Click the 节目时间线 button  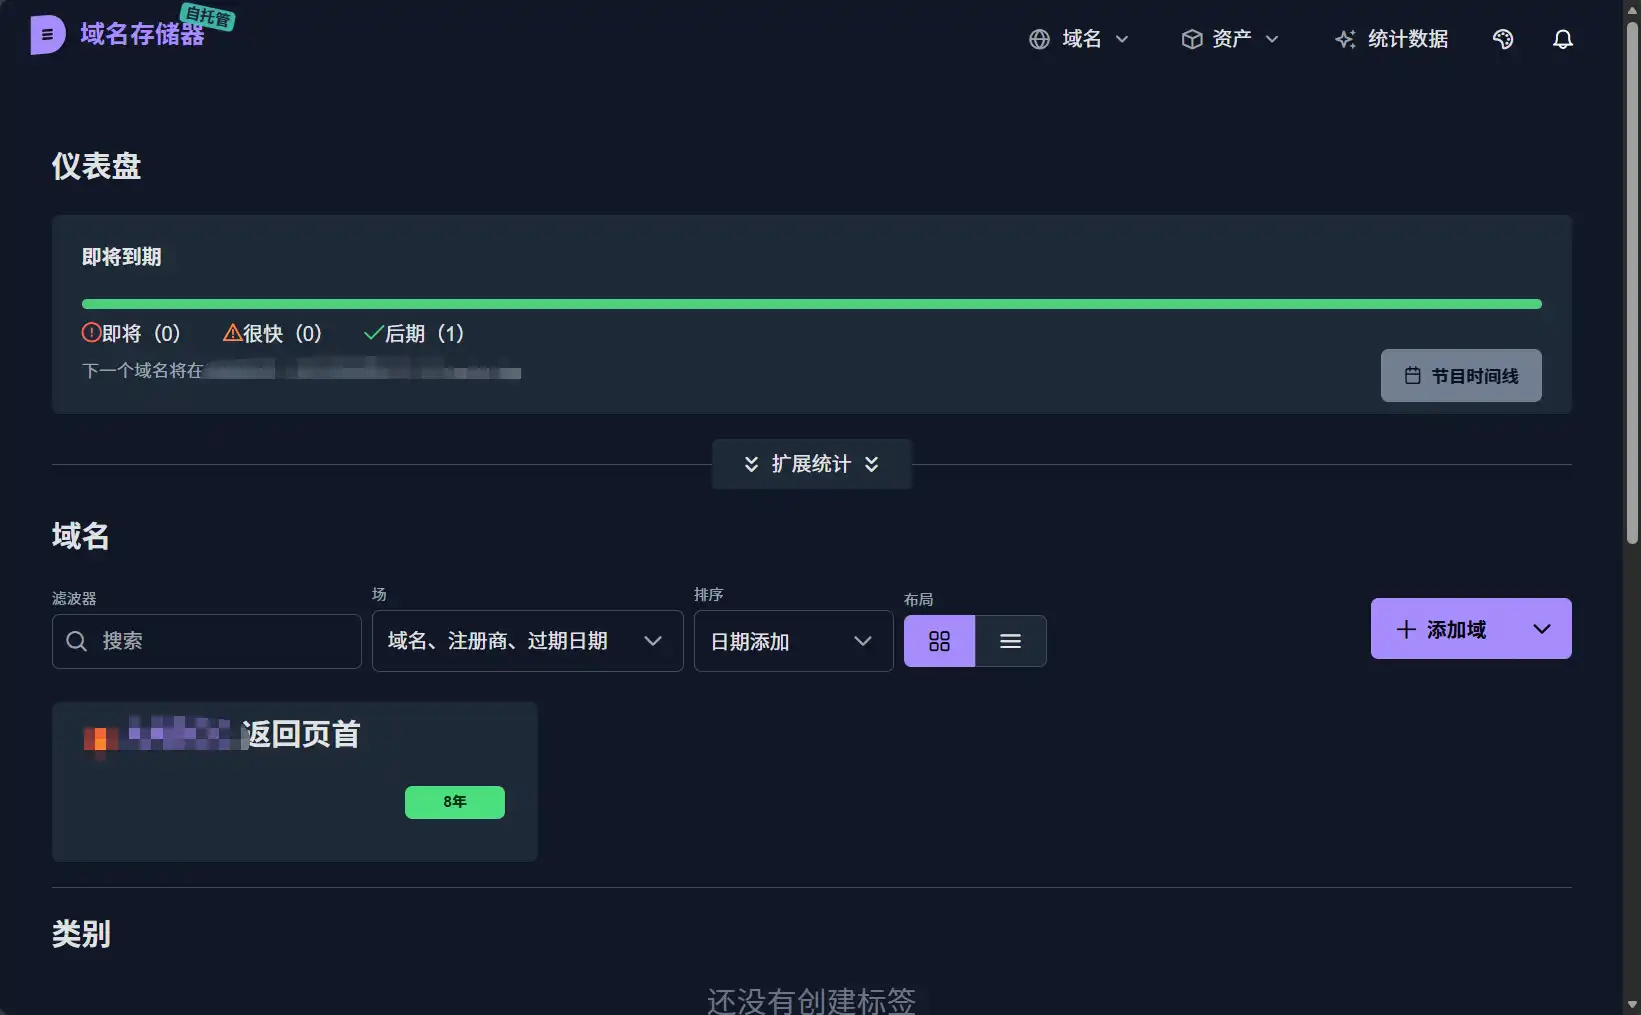click(1460, 376)
